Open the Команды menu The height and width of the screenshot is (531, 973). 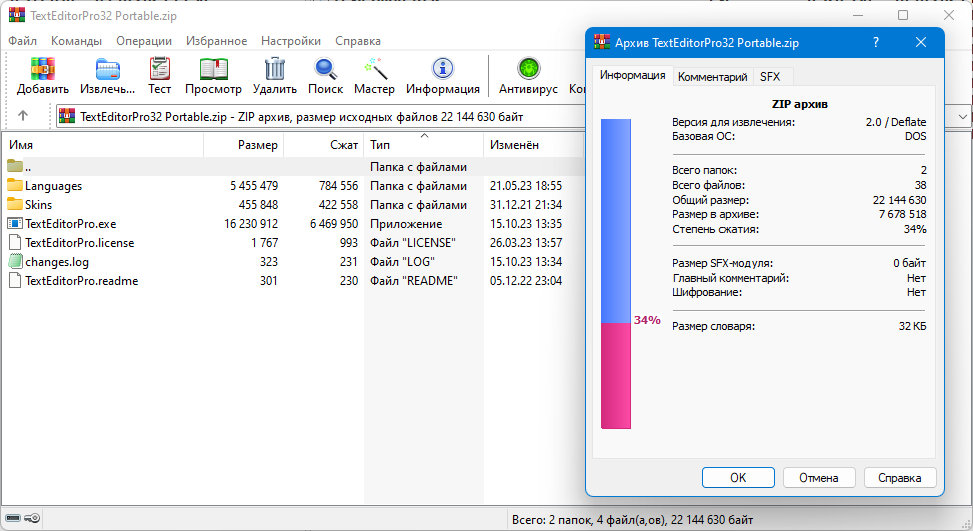pyautogui.click(x=76, y=41)
